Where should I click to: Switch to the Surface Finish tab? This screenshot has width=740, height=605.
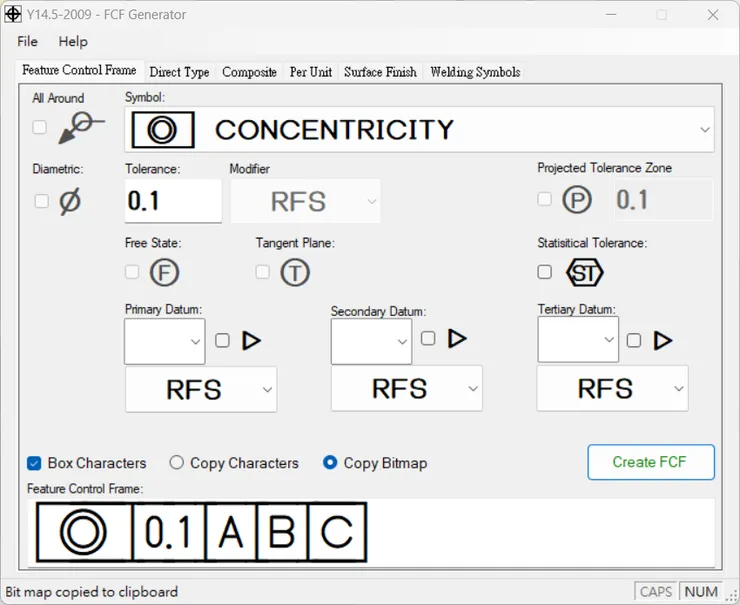click(x=380, y=72)
